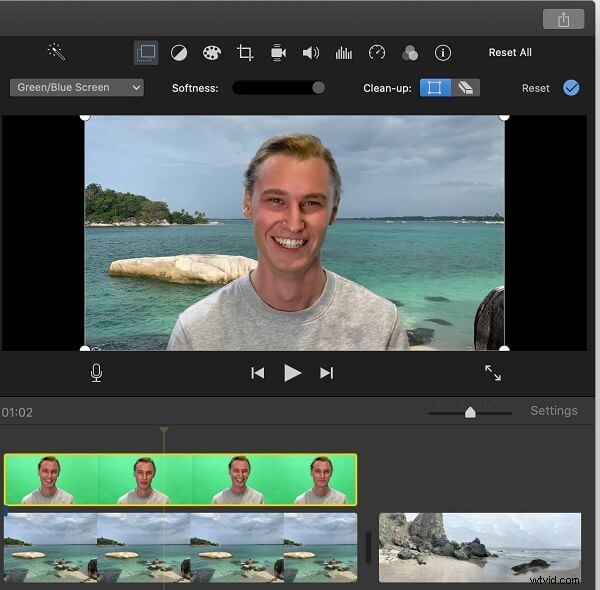Click the bottom-right crop handle of preview

click(504, 349)
